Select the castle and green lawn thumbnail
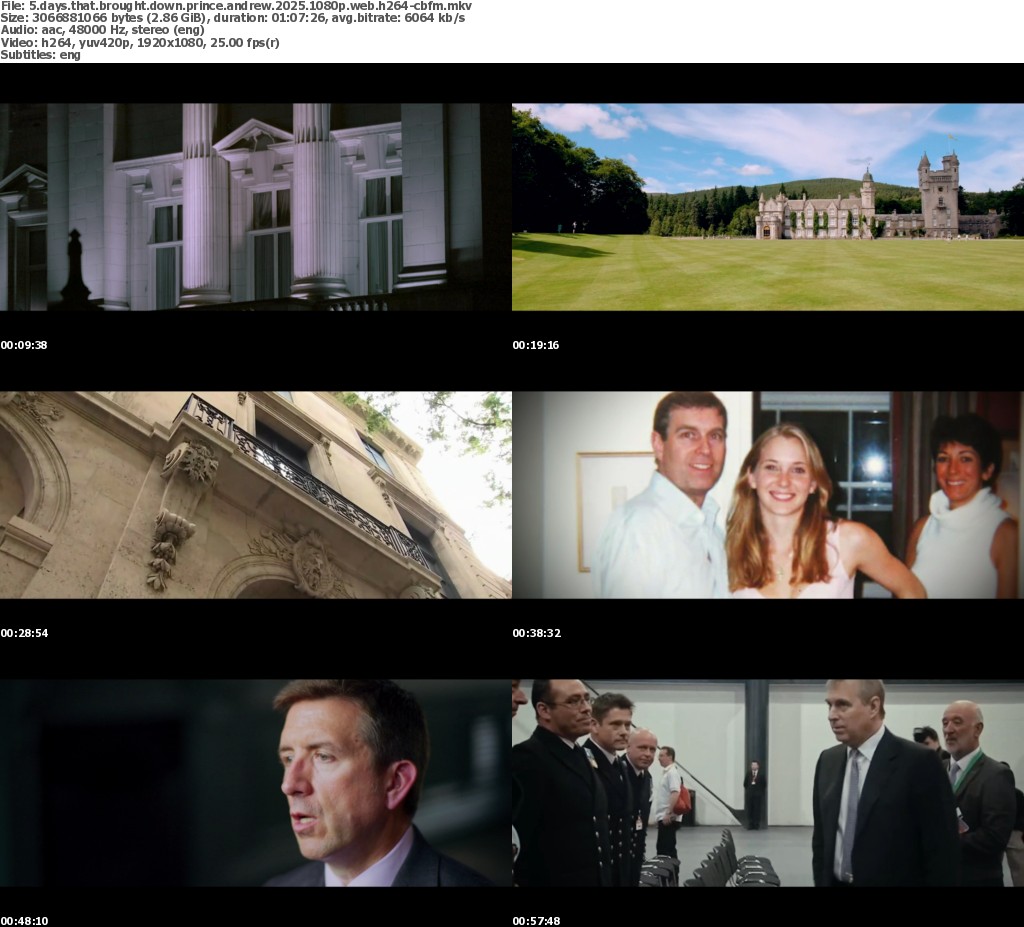 coord(767,207)
